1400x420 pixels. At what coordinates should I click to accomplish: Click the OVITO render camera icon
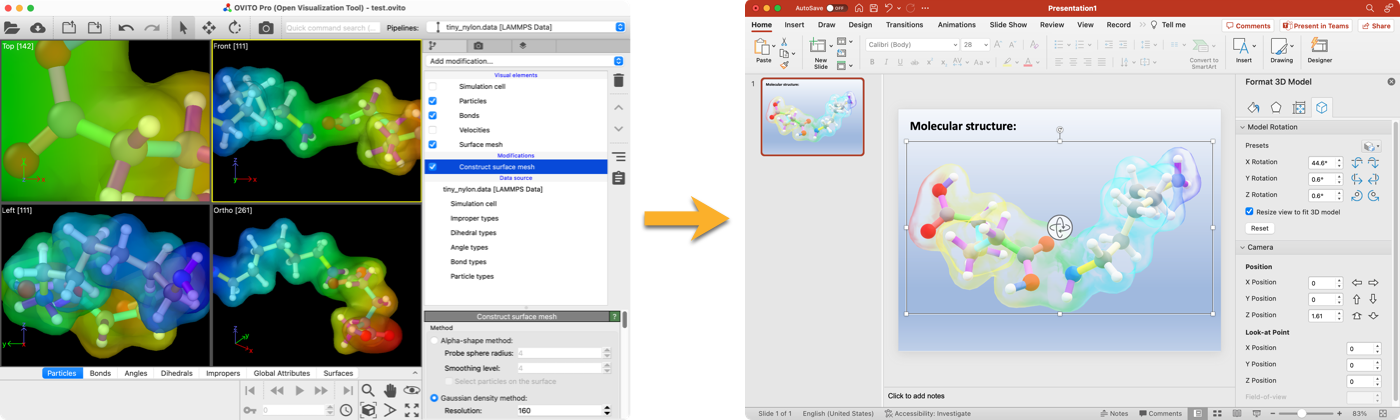tap(265, 28)
